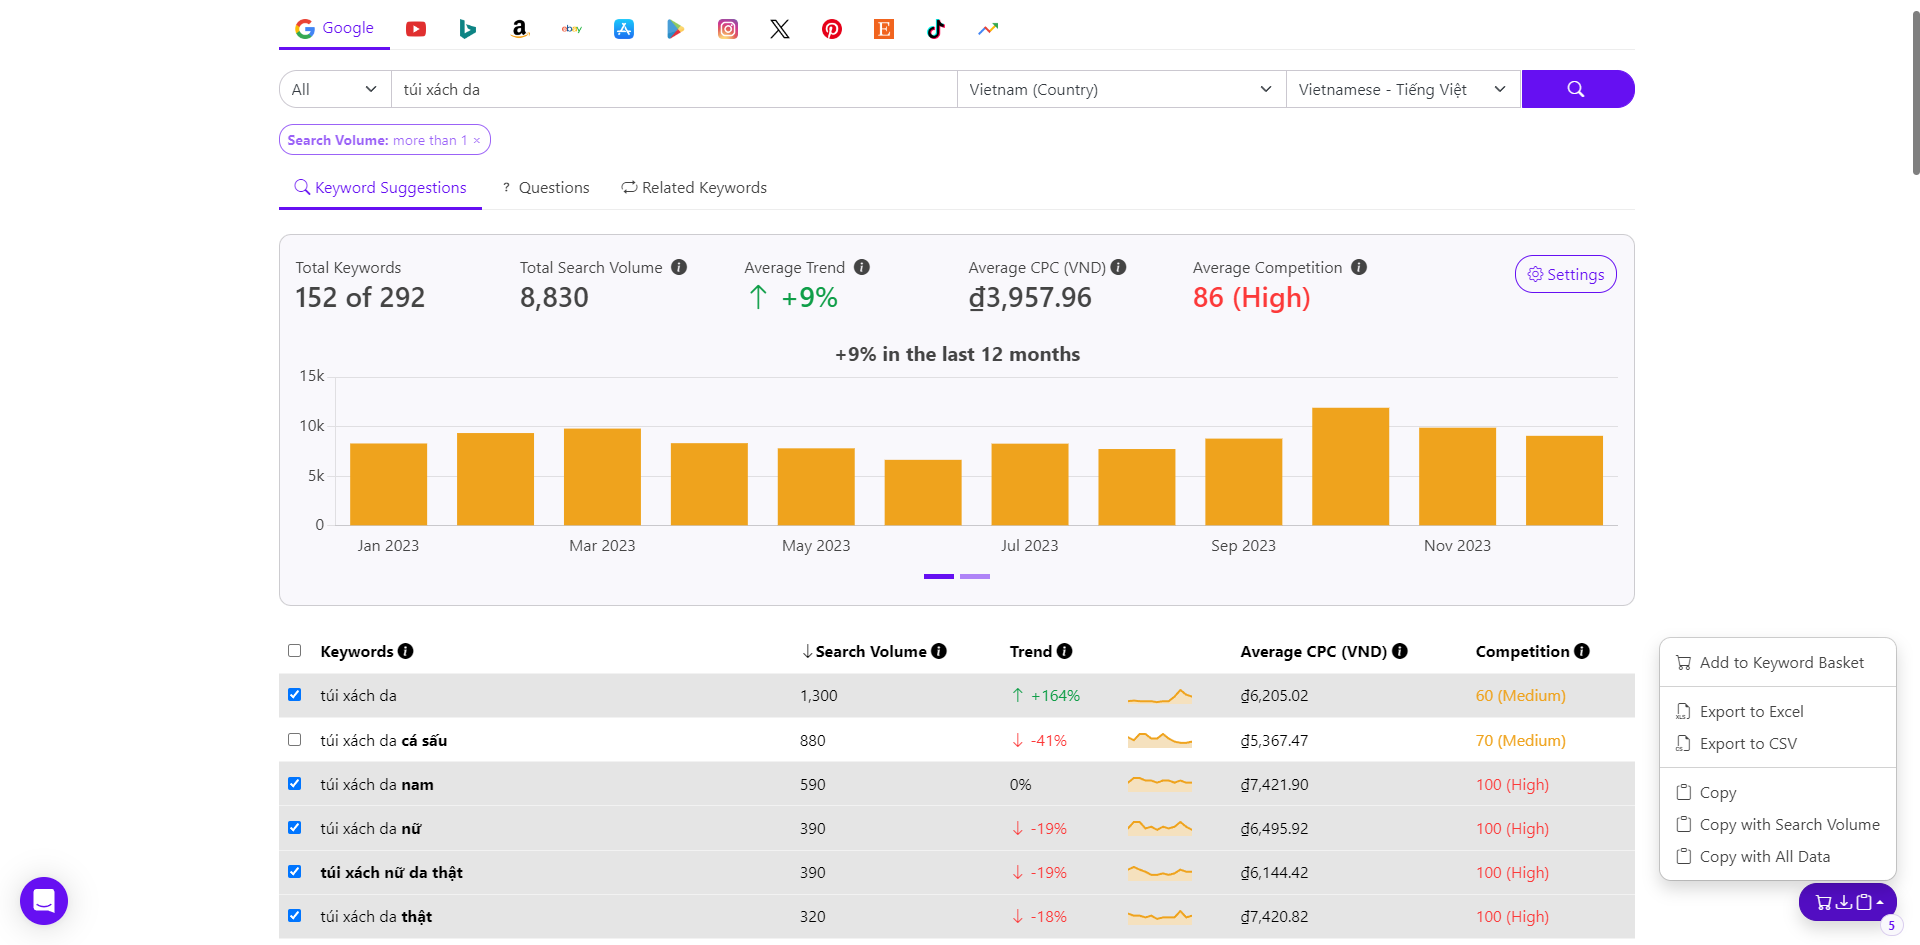Screen dimensions: 1920x945
Task: Switch to the Questions tab
Action: (x=546, y=188)
